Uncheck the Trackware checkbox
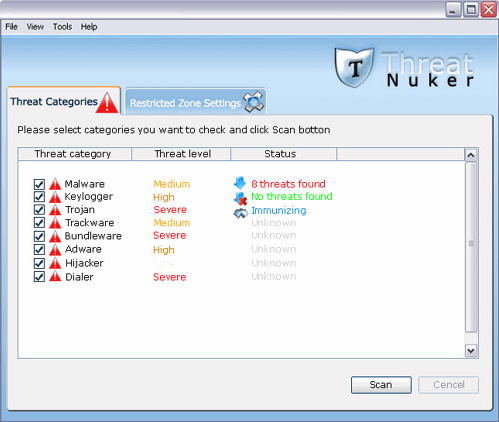 coord(39,223)
